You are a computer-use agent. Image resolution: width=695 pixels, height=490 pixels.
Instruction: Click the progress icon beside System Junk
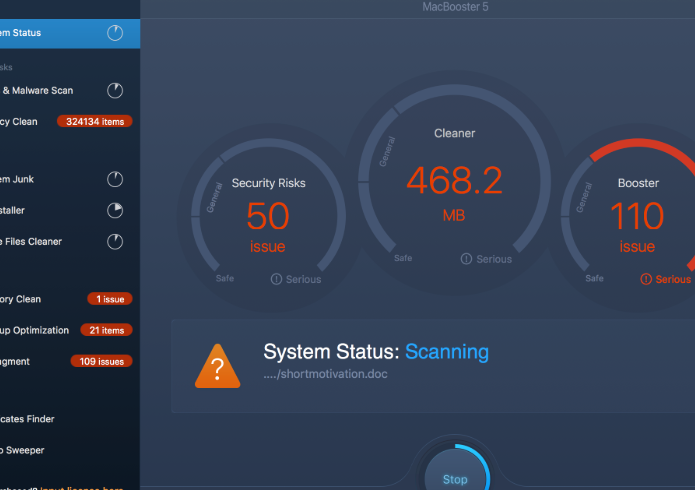click(x=115, y=180)
